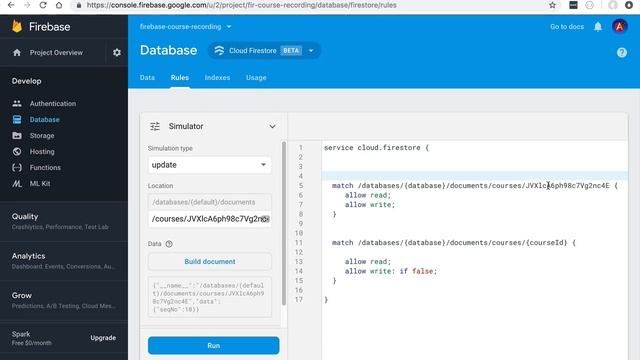The width and height of the screenshot is (640, 360).
Task: Click the Authentication people icon
Action: [x=17, y=104]
